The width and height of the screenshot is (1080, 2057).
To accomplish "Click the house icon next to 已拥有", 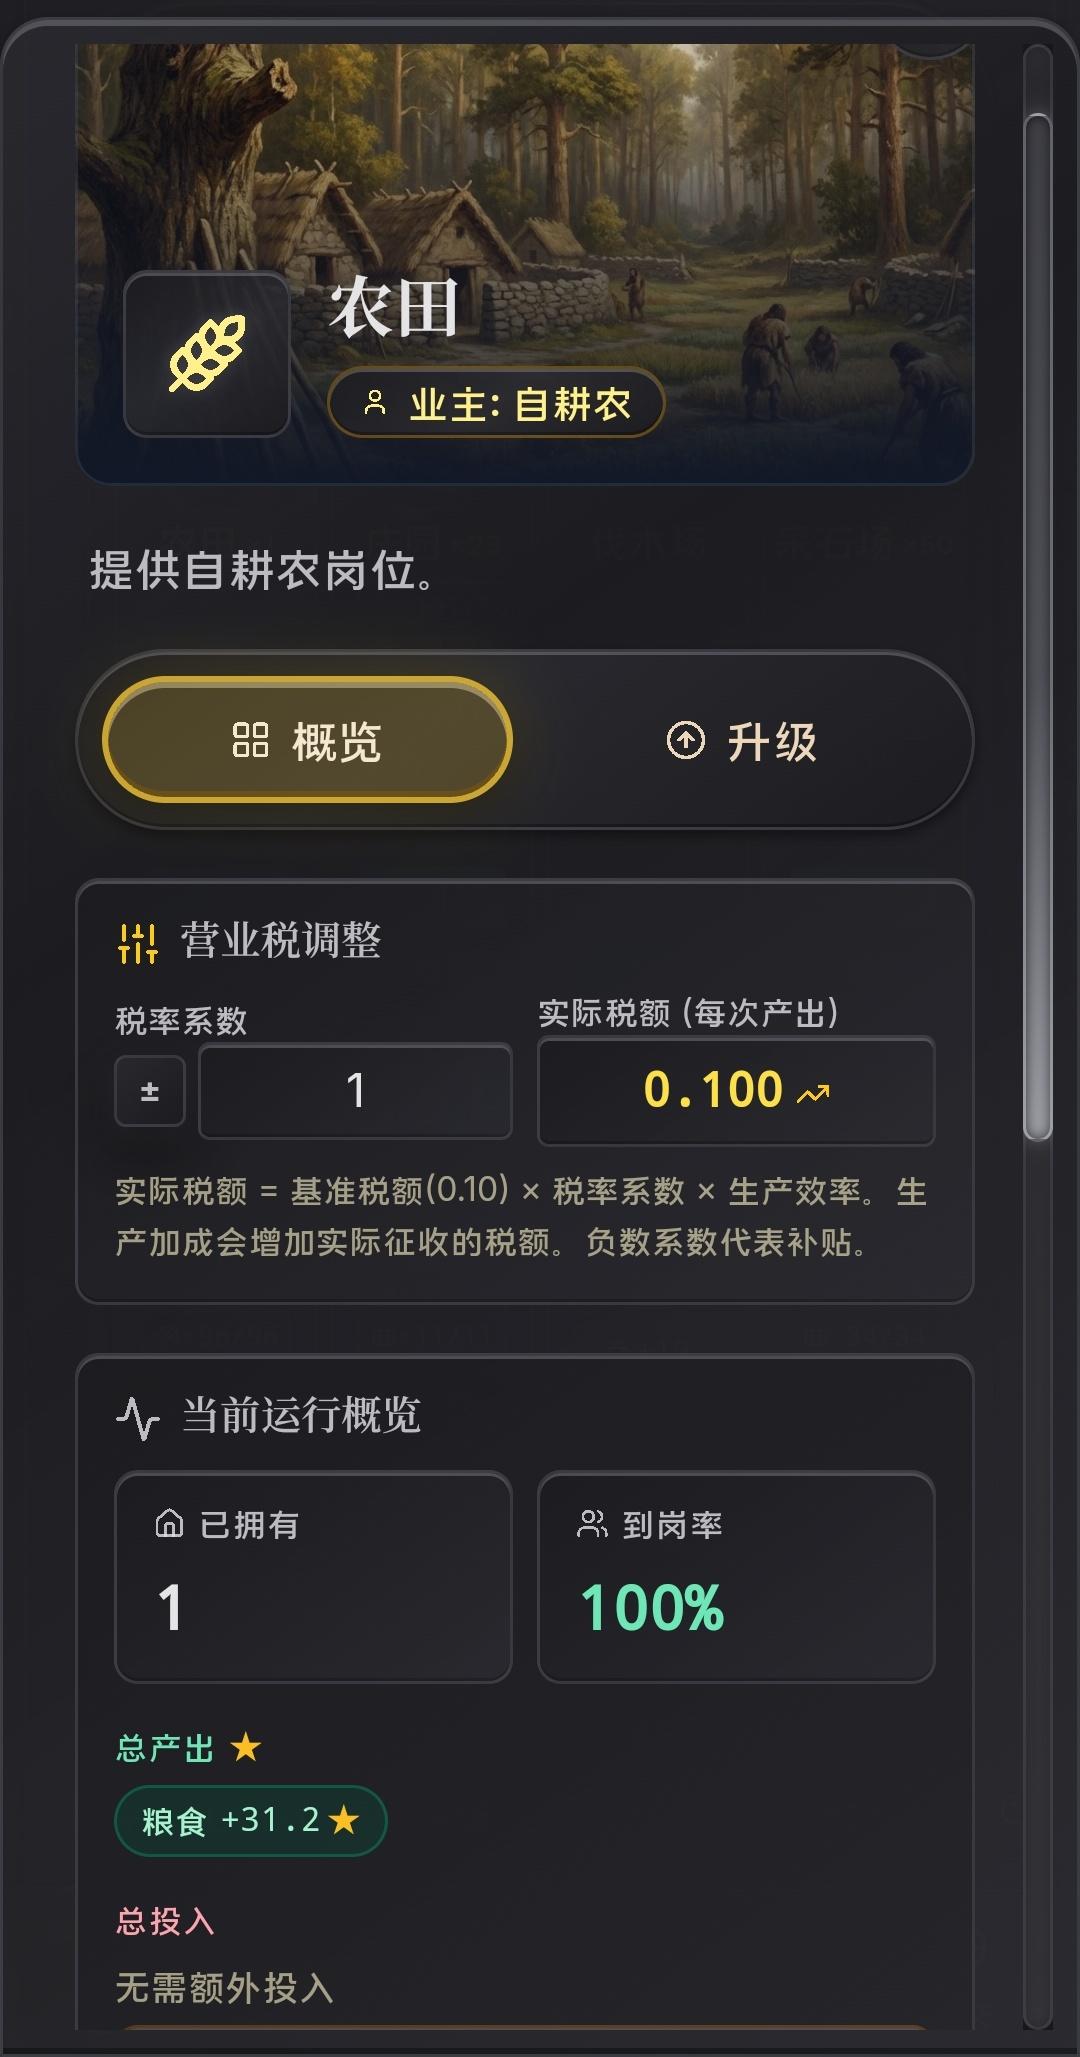I will 169,1524.
